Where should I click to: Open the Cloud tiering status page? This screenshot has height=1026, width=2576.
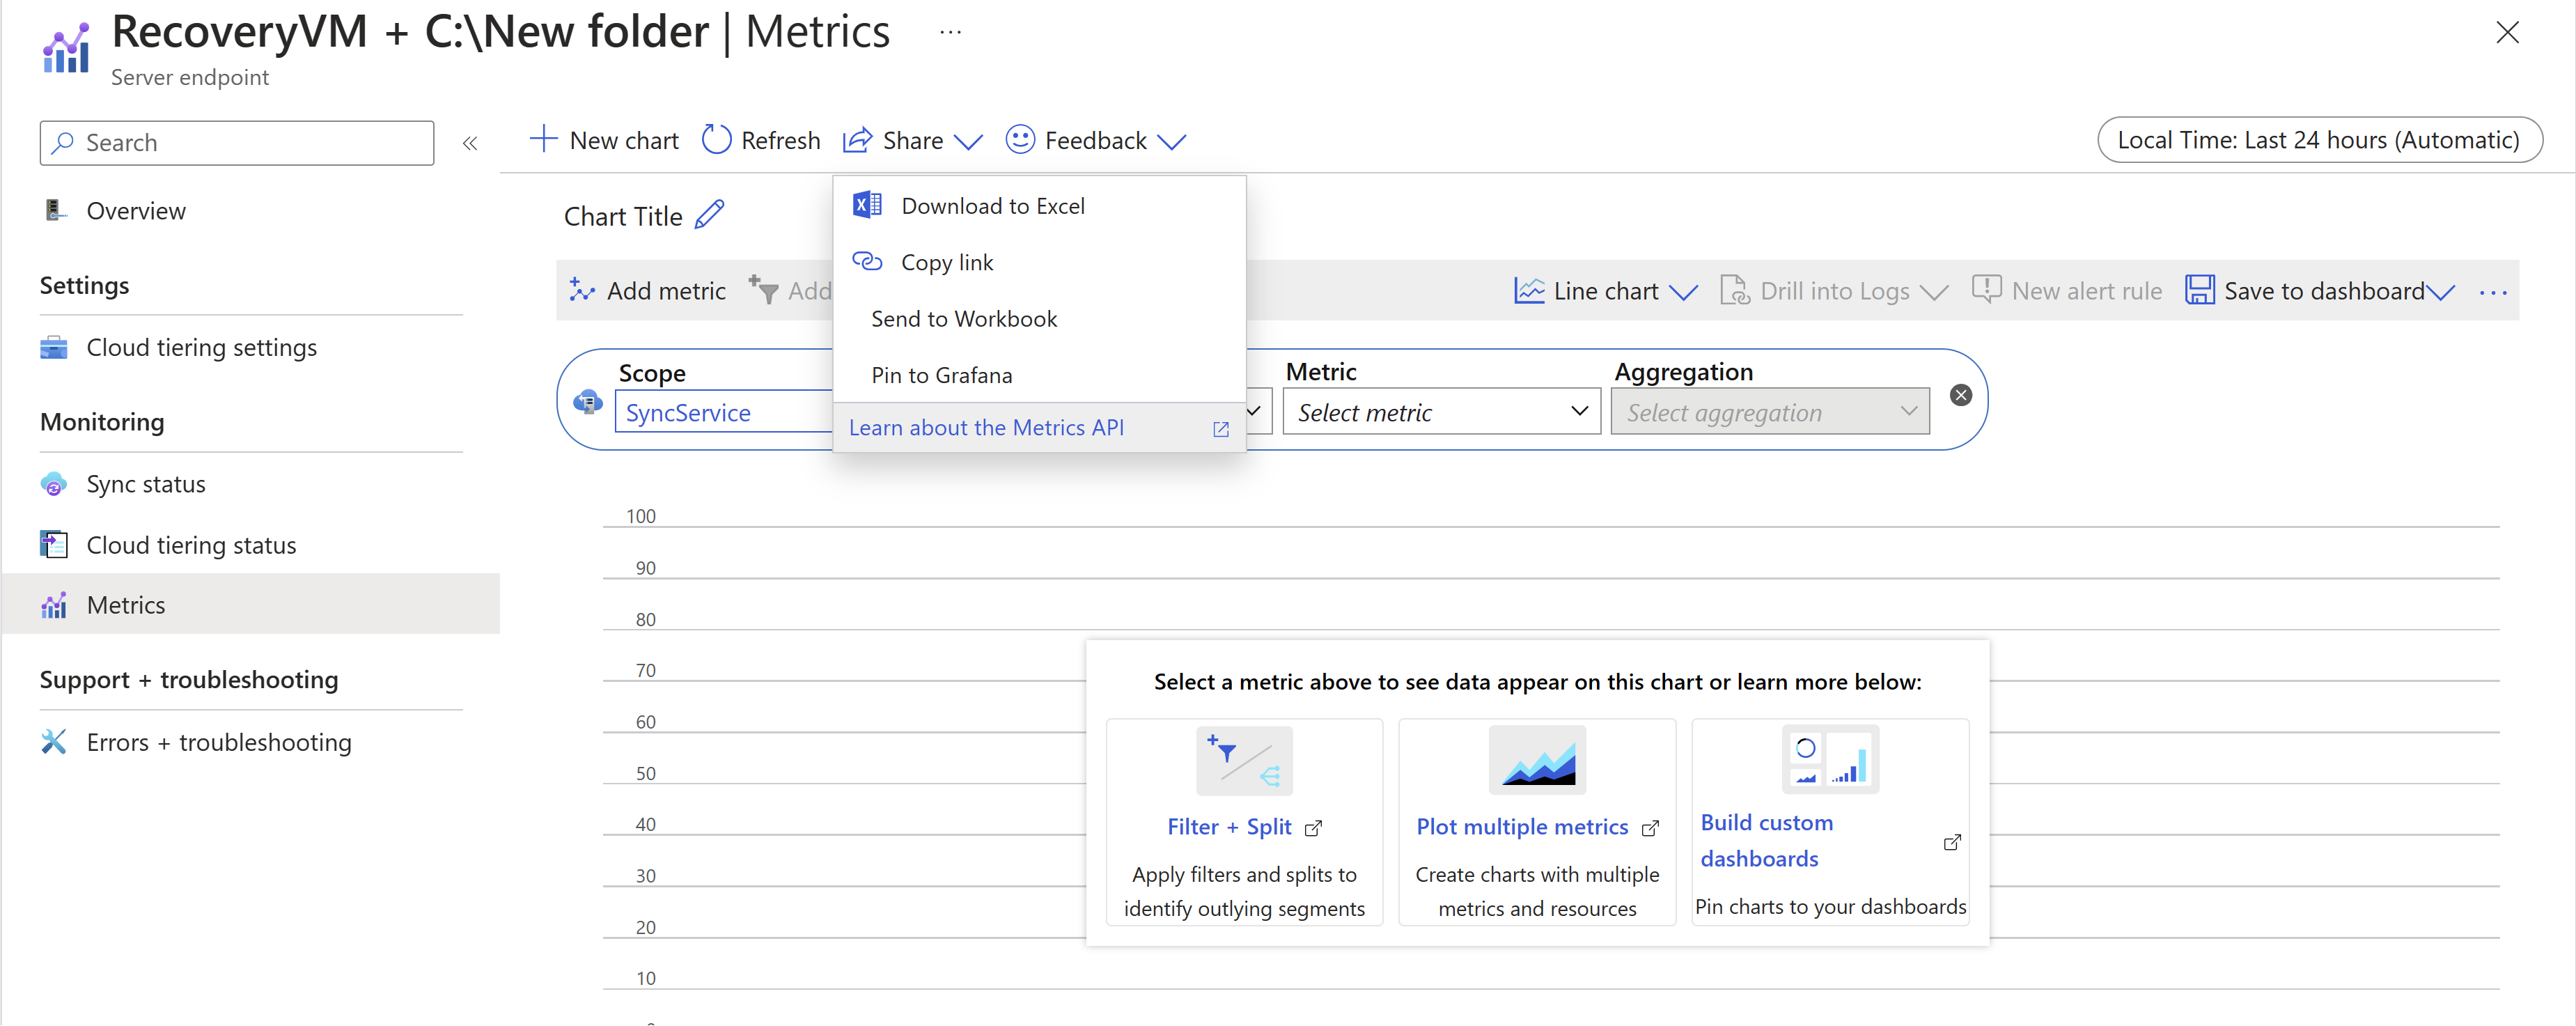pos(190,545)
